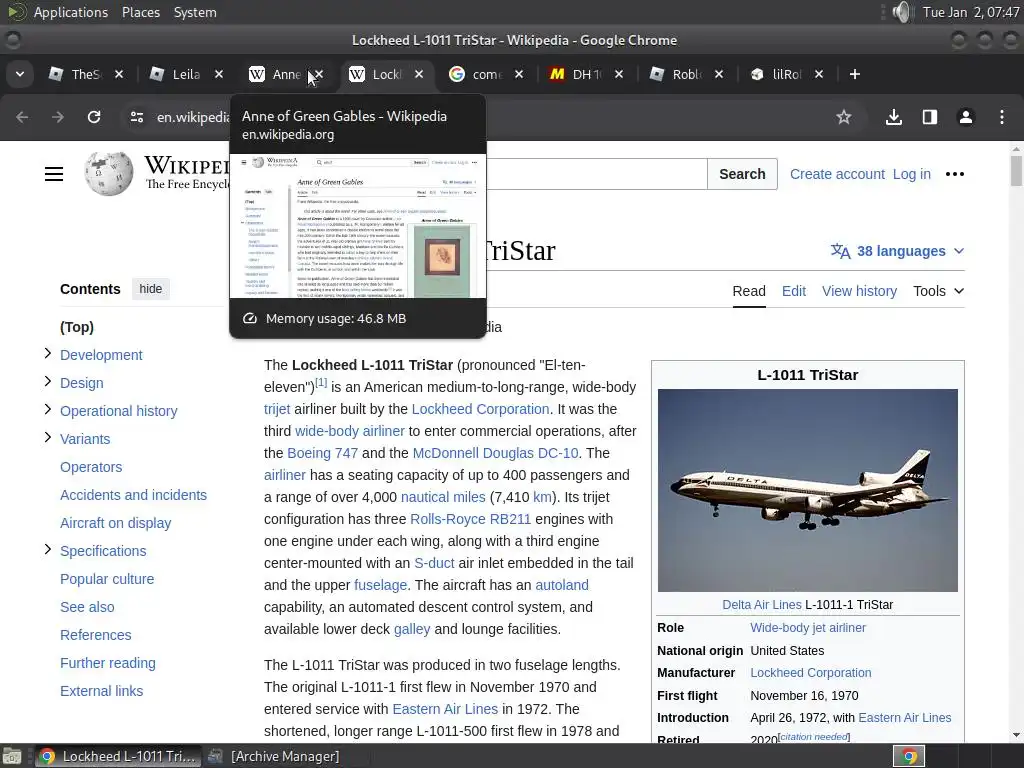
Task: Click the Wikipedia Search button
Action: [742, 174]
